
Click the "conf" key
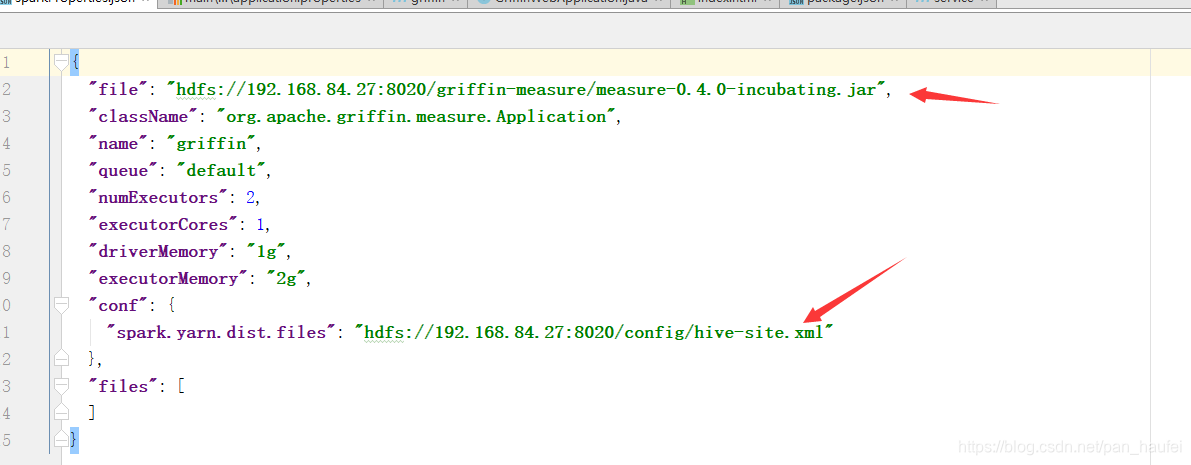pos(118,305)
